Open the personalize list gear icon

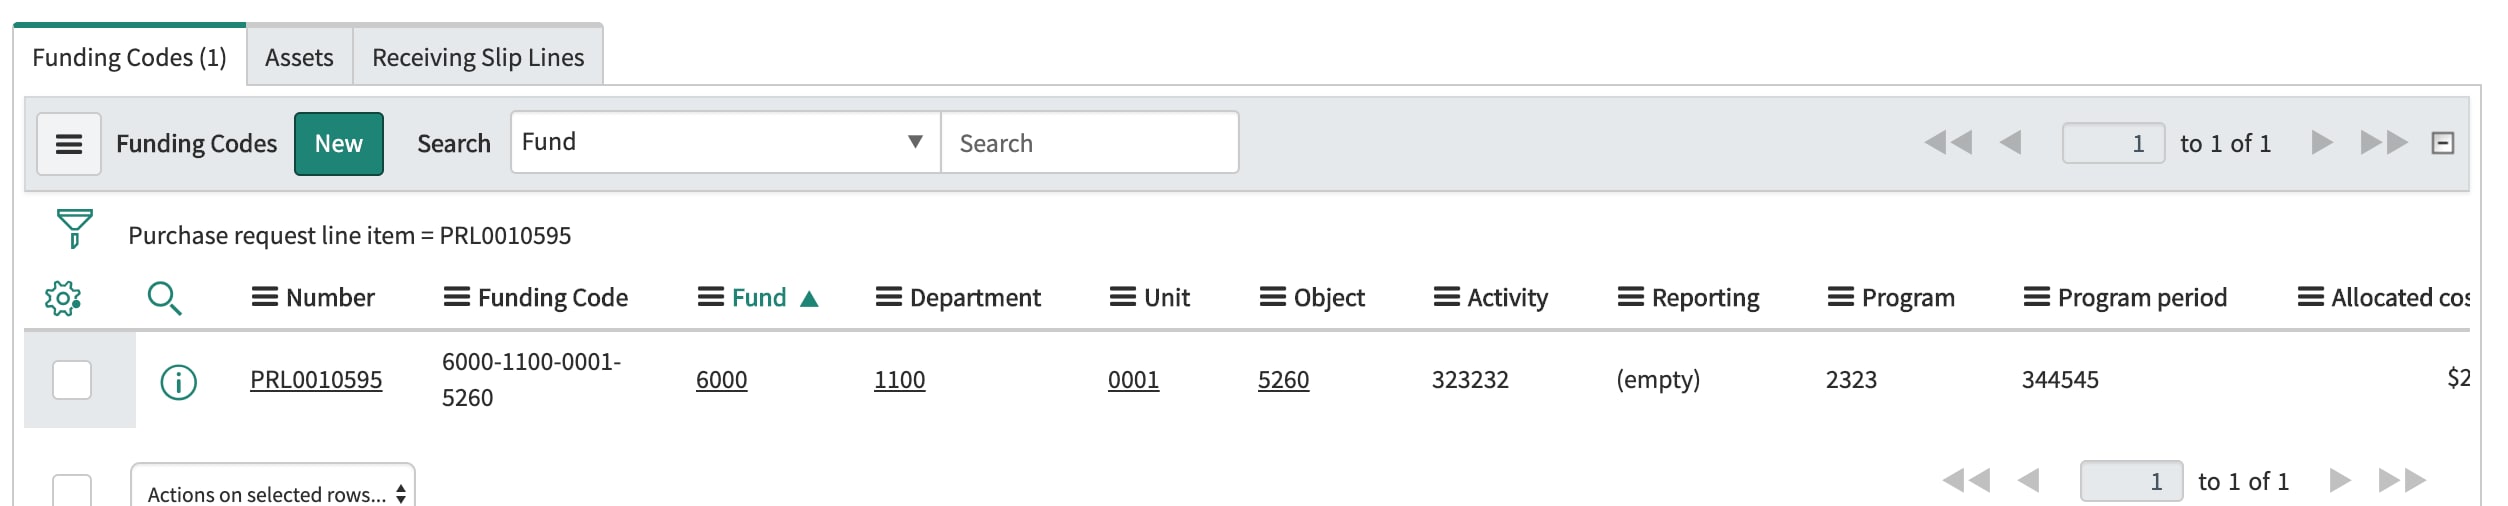pyautogui.click(x=63, y=298)
